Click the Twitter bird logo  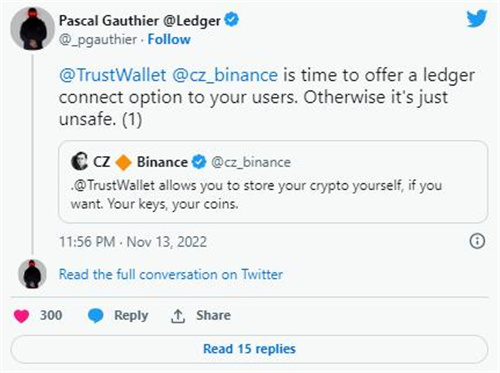click(x=477, y=19)
